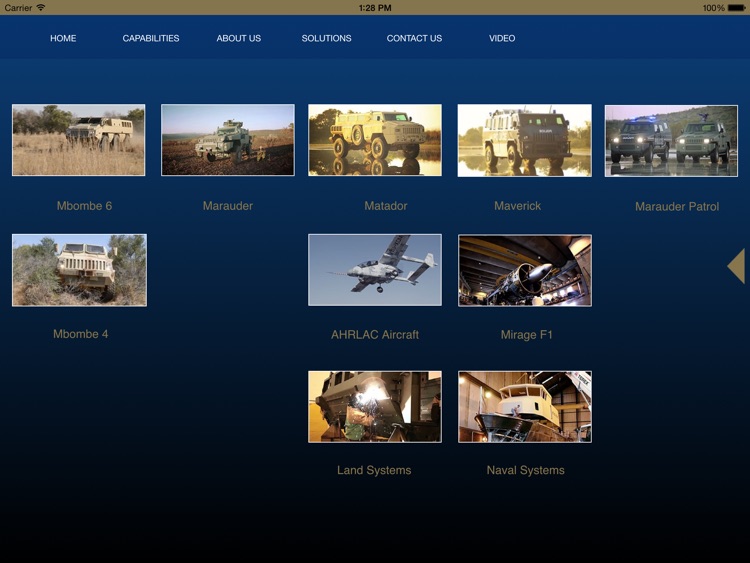750x563 pixels.
Task: Click the Naval Systems caption
Action: click(x=526, y=470)
